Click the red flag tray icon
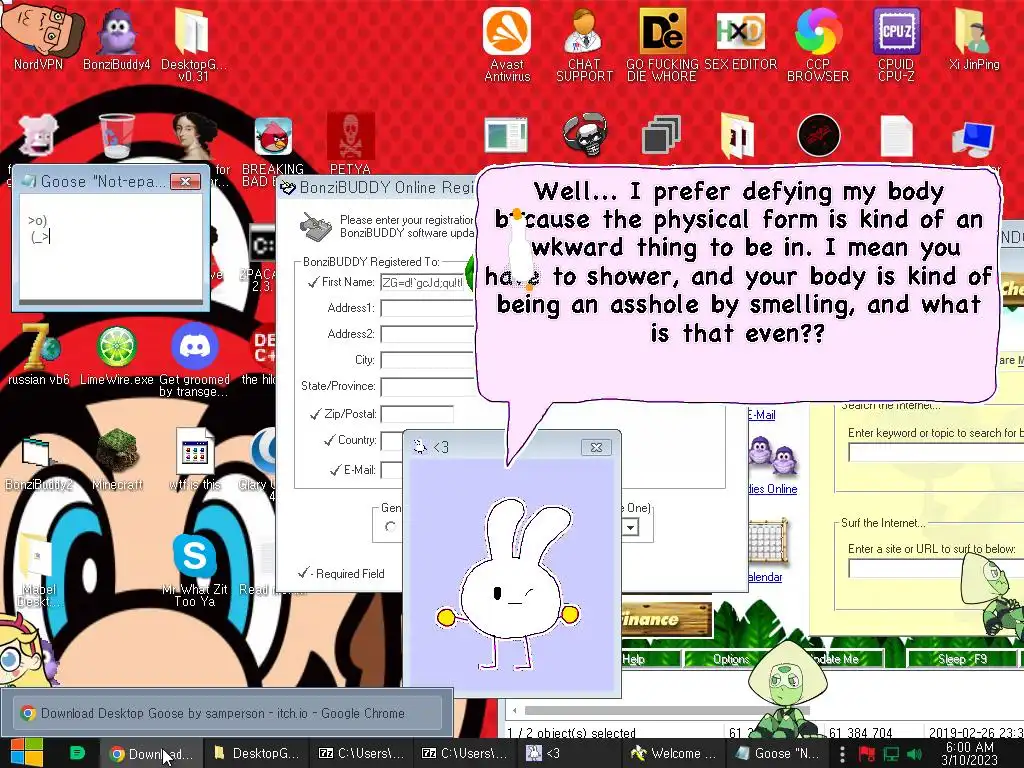Screen dimensions: 1024x768 pyautogui.click(x=867, y=754)
